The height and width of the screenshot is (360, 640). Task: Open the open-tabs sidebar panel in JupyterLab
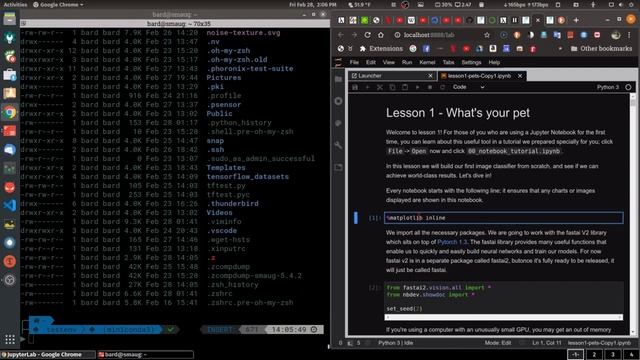(x=338, y=167)
